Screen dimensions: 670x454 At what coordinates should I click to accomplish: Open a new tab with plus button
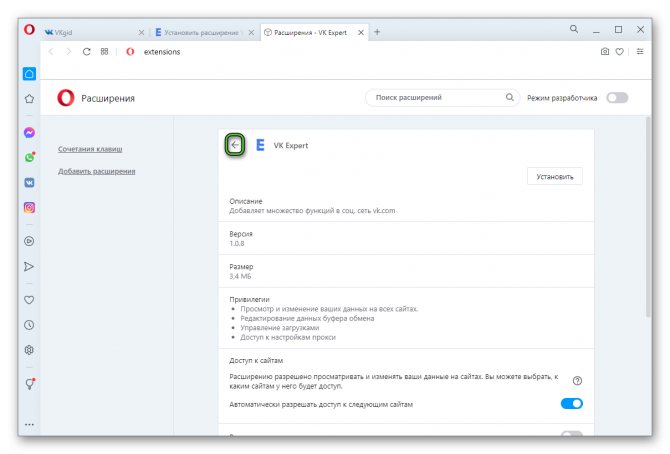pyautogui.click(x=377, y=32)
